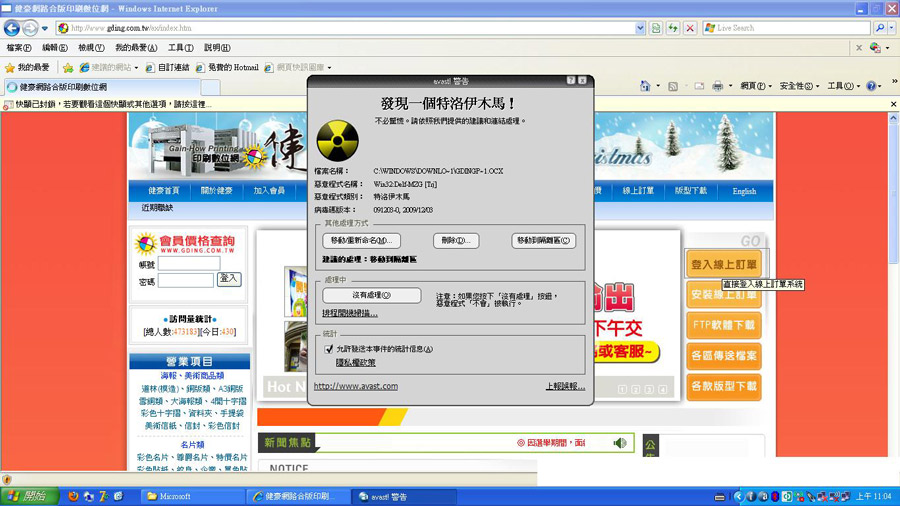The width and height of the screenshot is (900, 506).
Task: Click the 移動到隔離區(C) quarantine button
Action: tap(544, 240)
